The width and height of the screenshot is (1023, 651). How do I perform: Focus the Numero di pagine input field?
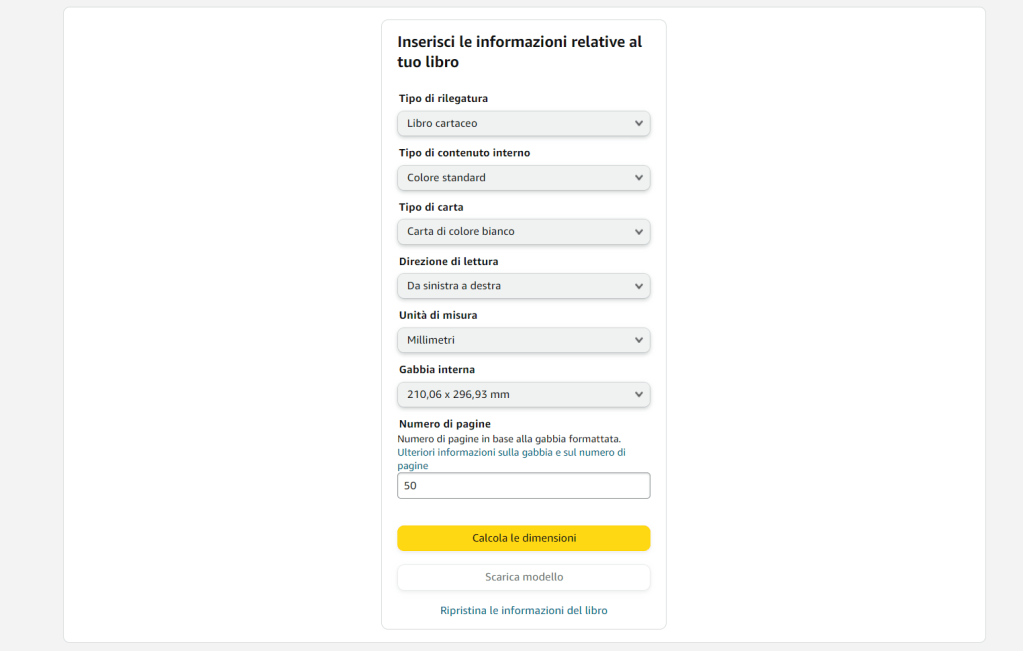click(523, 486)
